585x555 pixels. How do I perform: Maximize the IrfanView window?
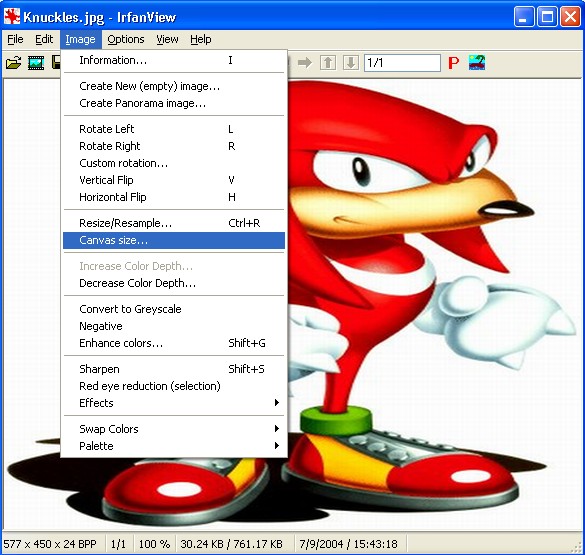click(x=547, y=16)
